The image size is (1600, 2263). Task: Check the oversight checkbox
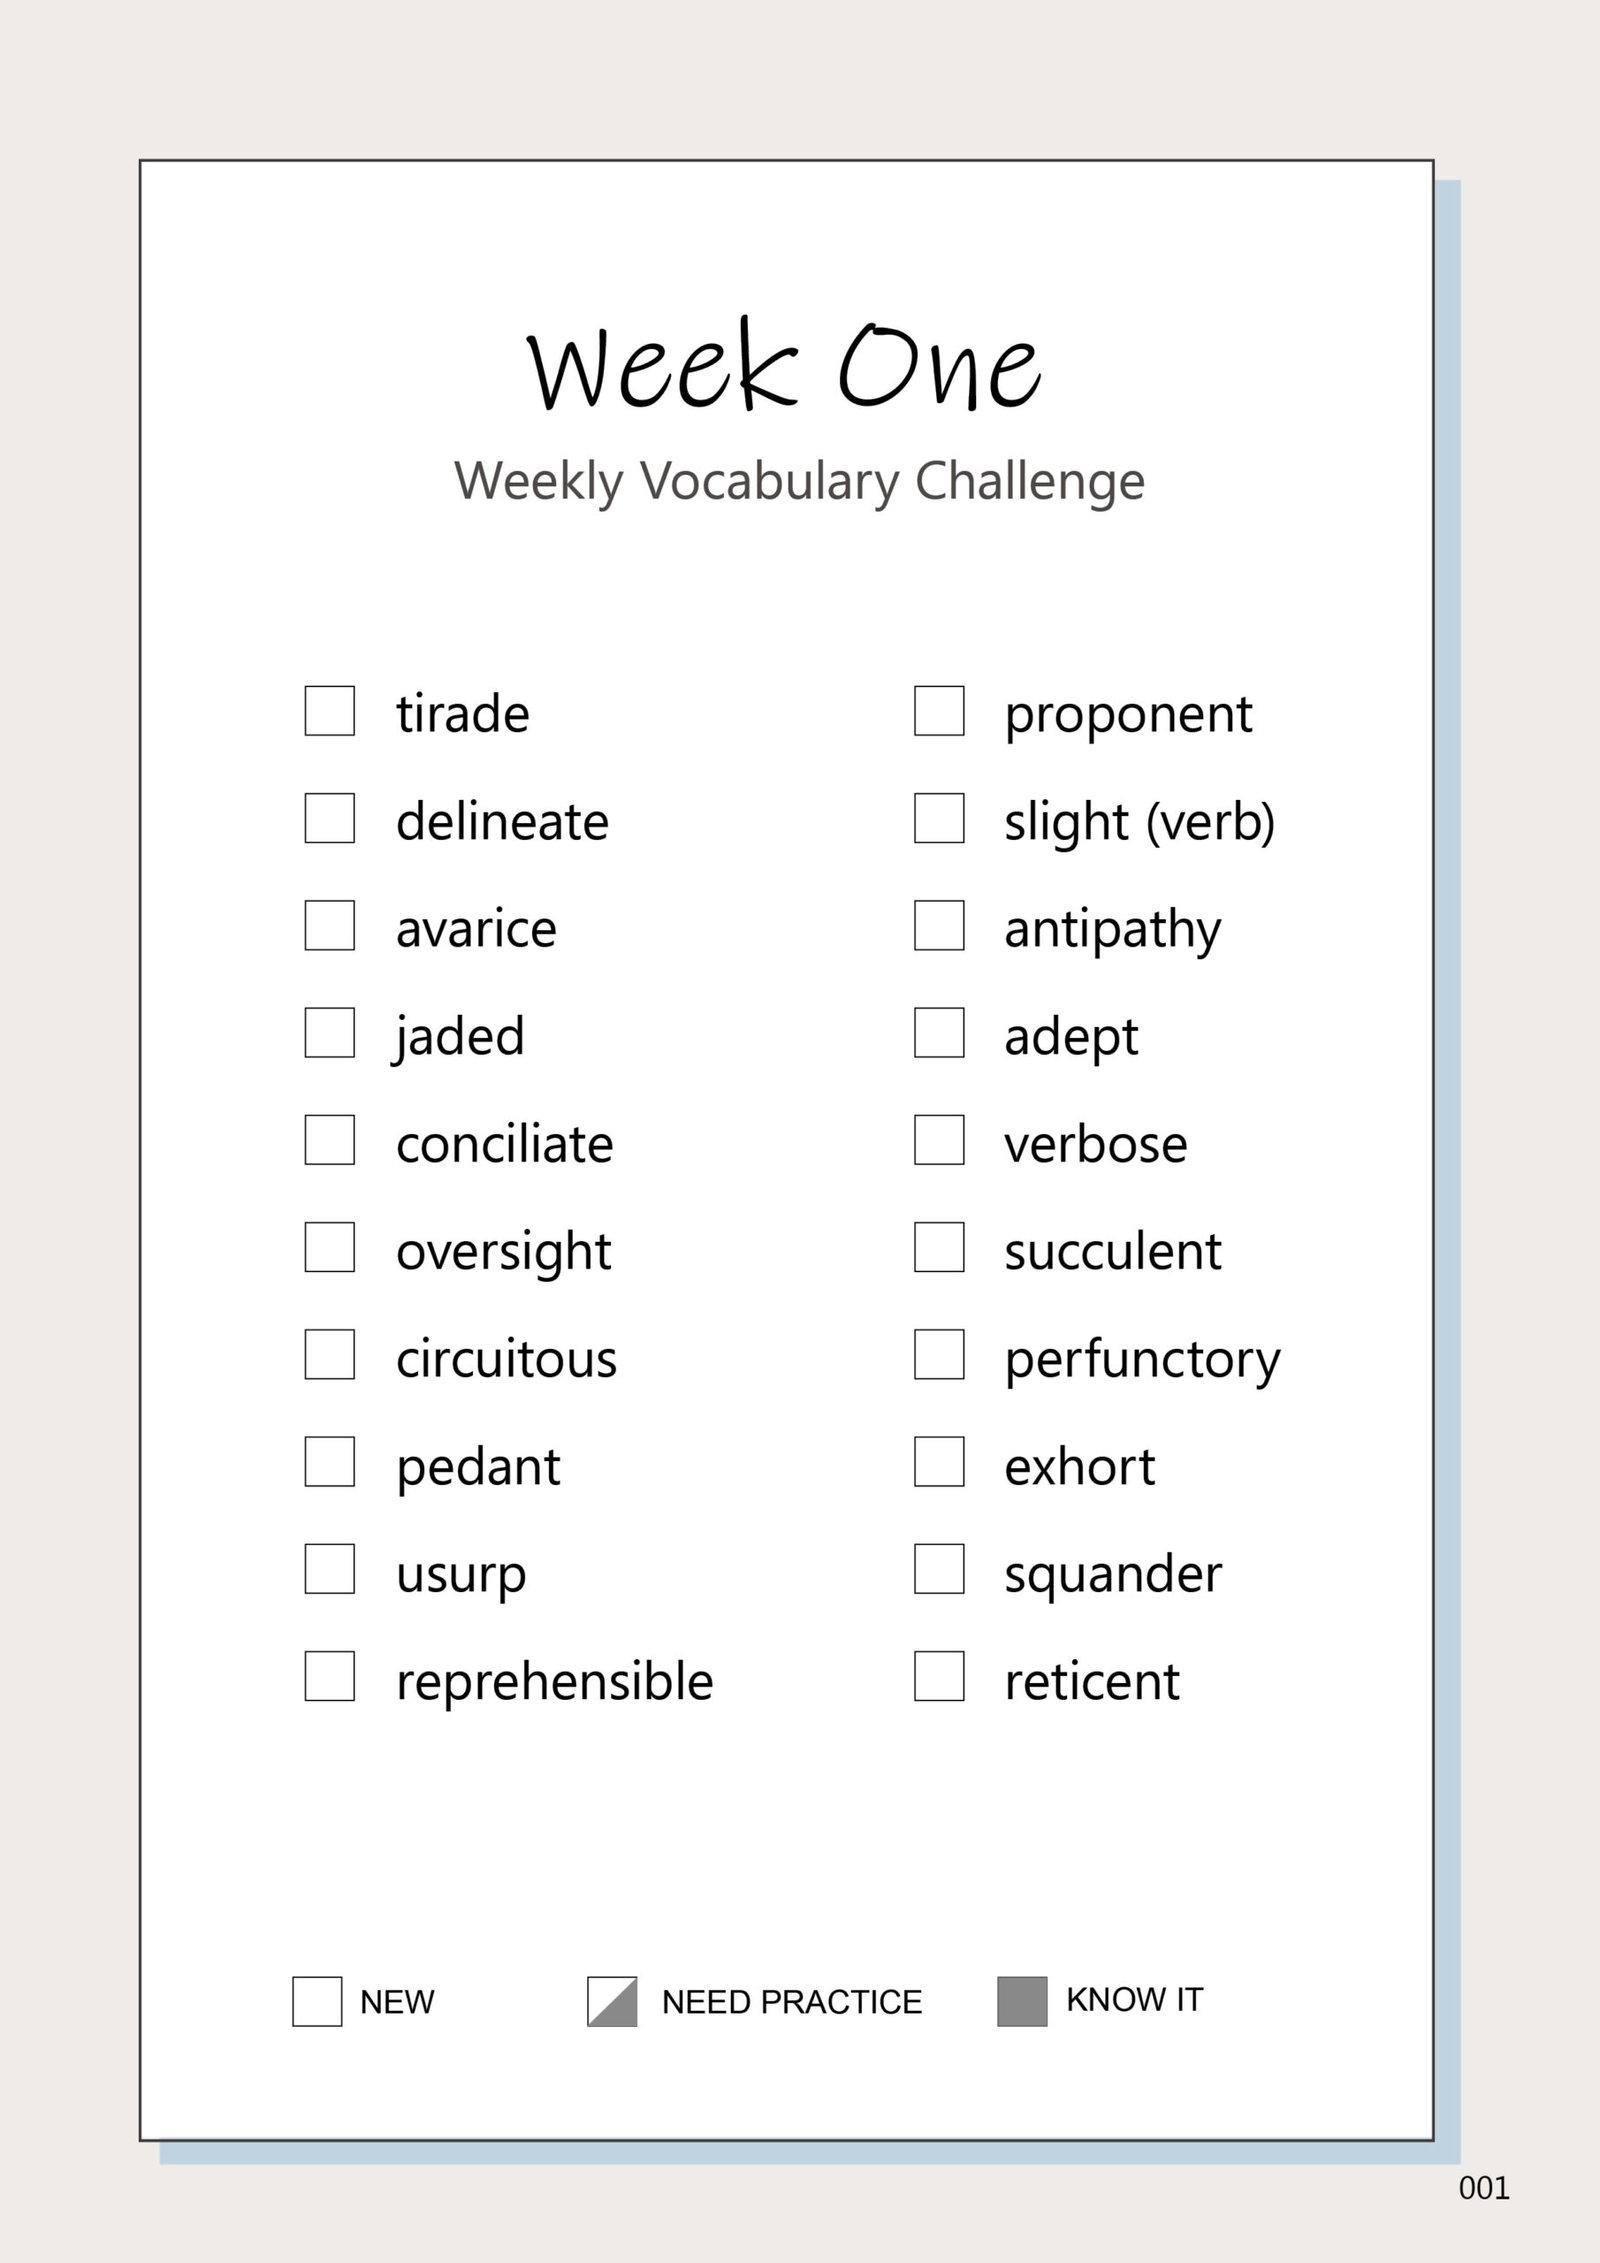(x=329, y=1247)
